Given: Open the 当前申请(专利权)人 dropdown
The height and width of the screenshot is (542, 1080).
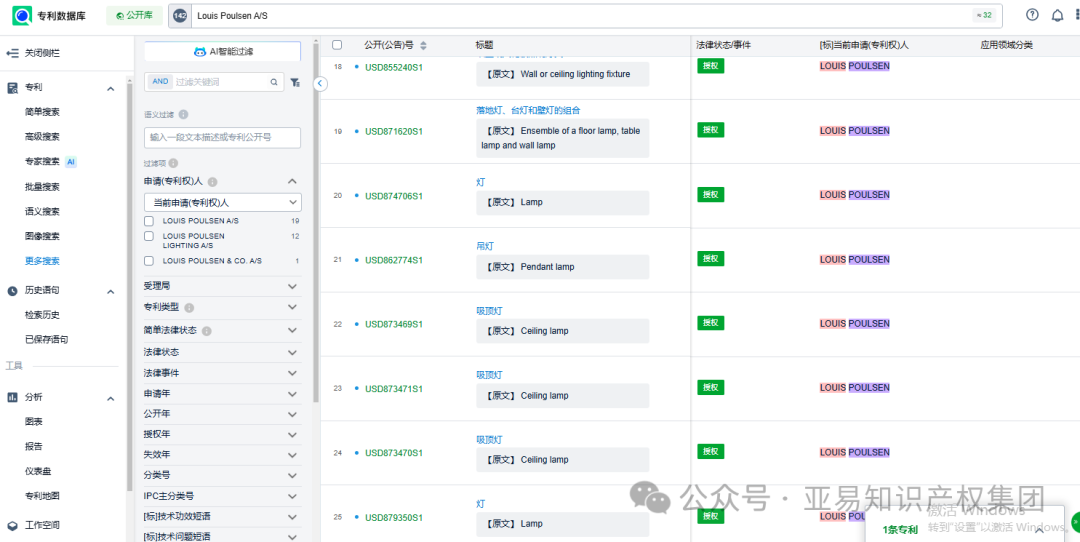Looking at the screenshot, I should [222, 202].
